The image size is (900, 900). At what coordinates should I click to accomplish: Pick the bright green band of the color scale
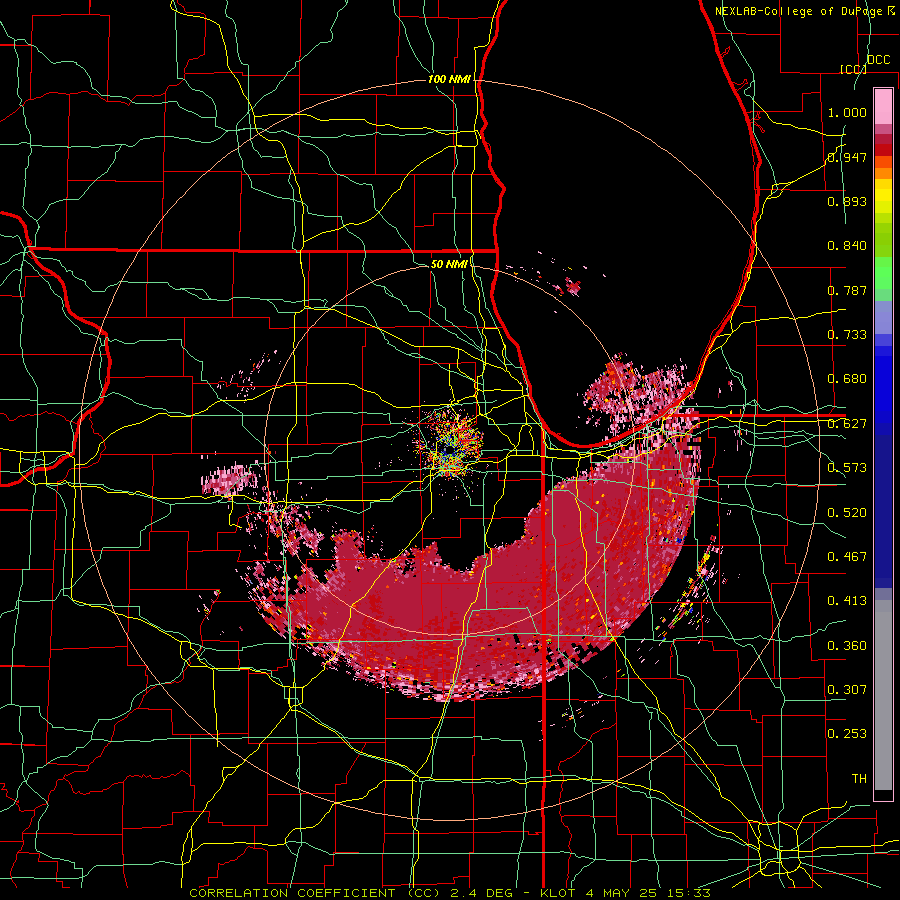(x=883, y=273)
